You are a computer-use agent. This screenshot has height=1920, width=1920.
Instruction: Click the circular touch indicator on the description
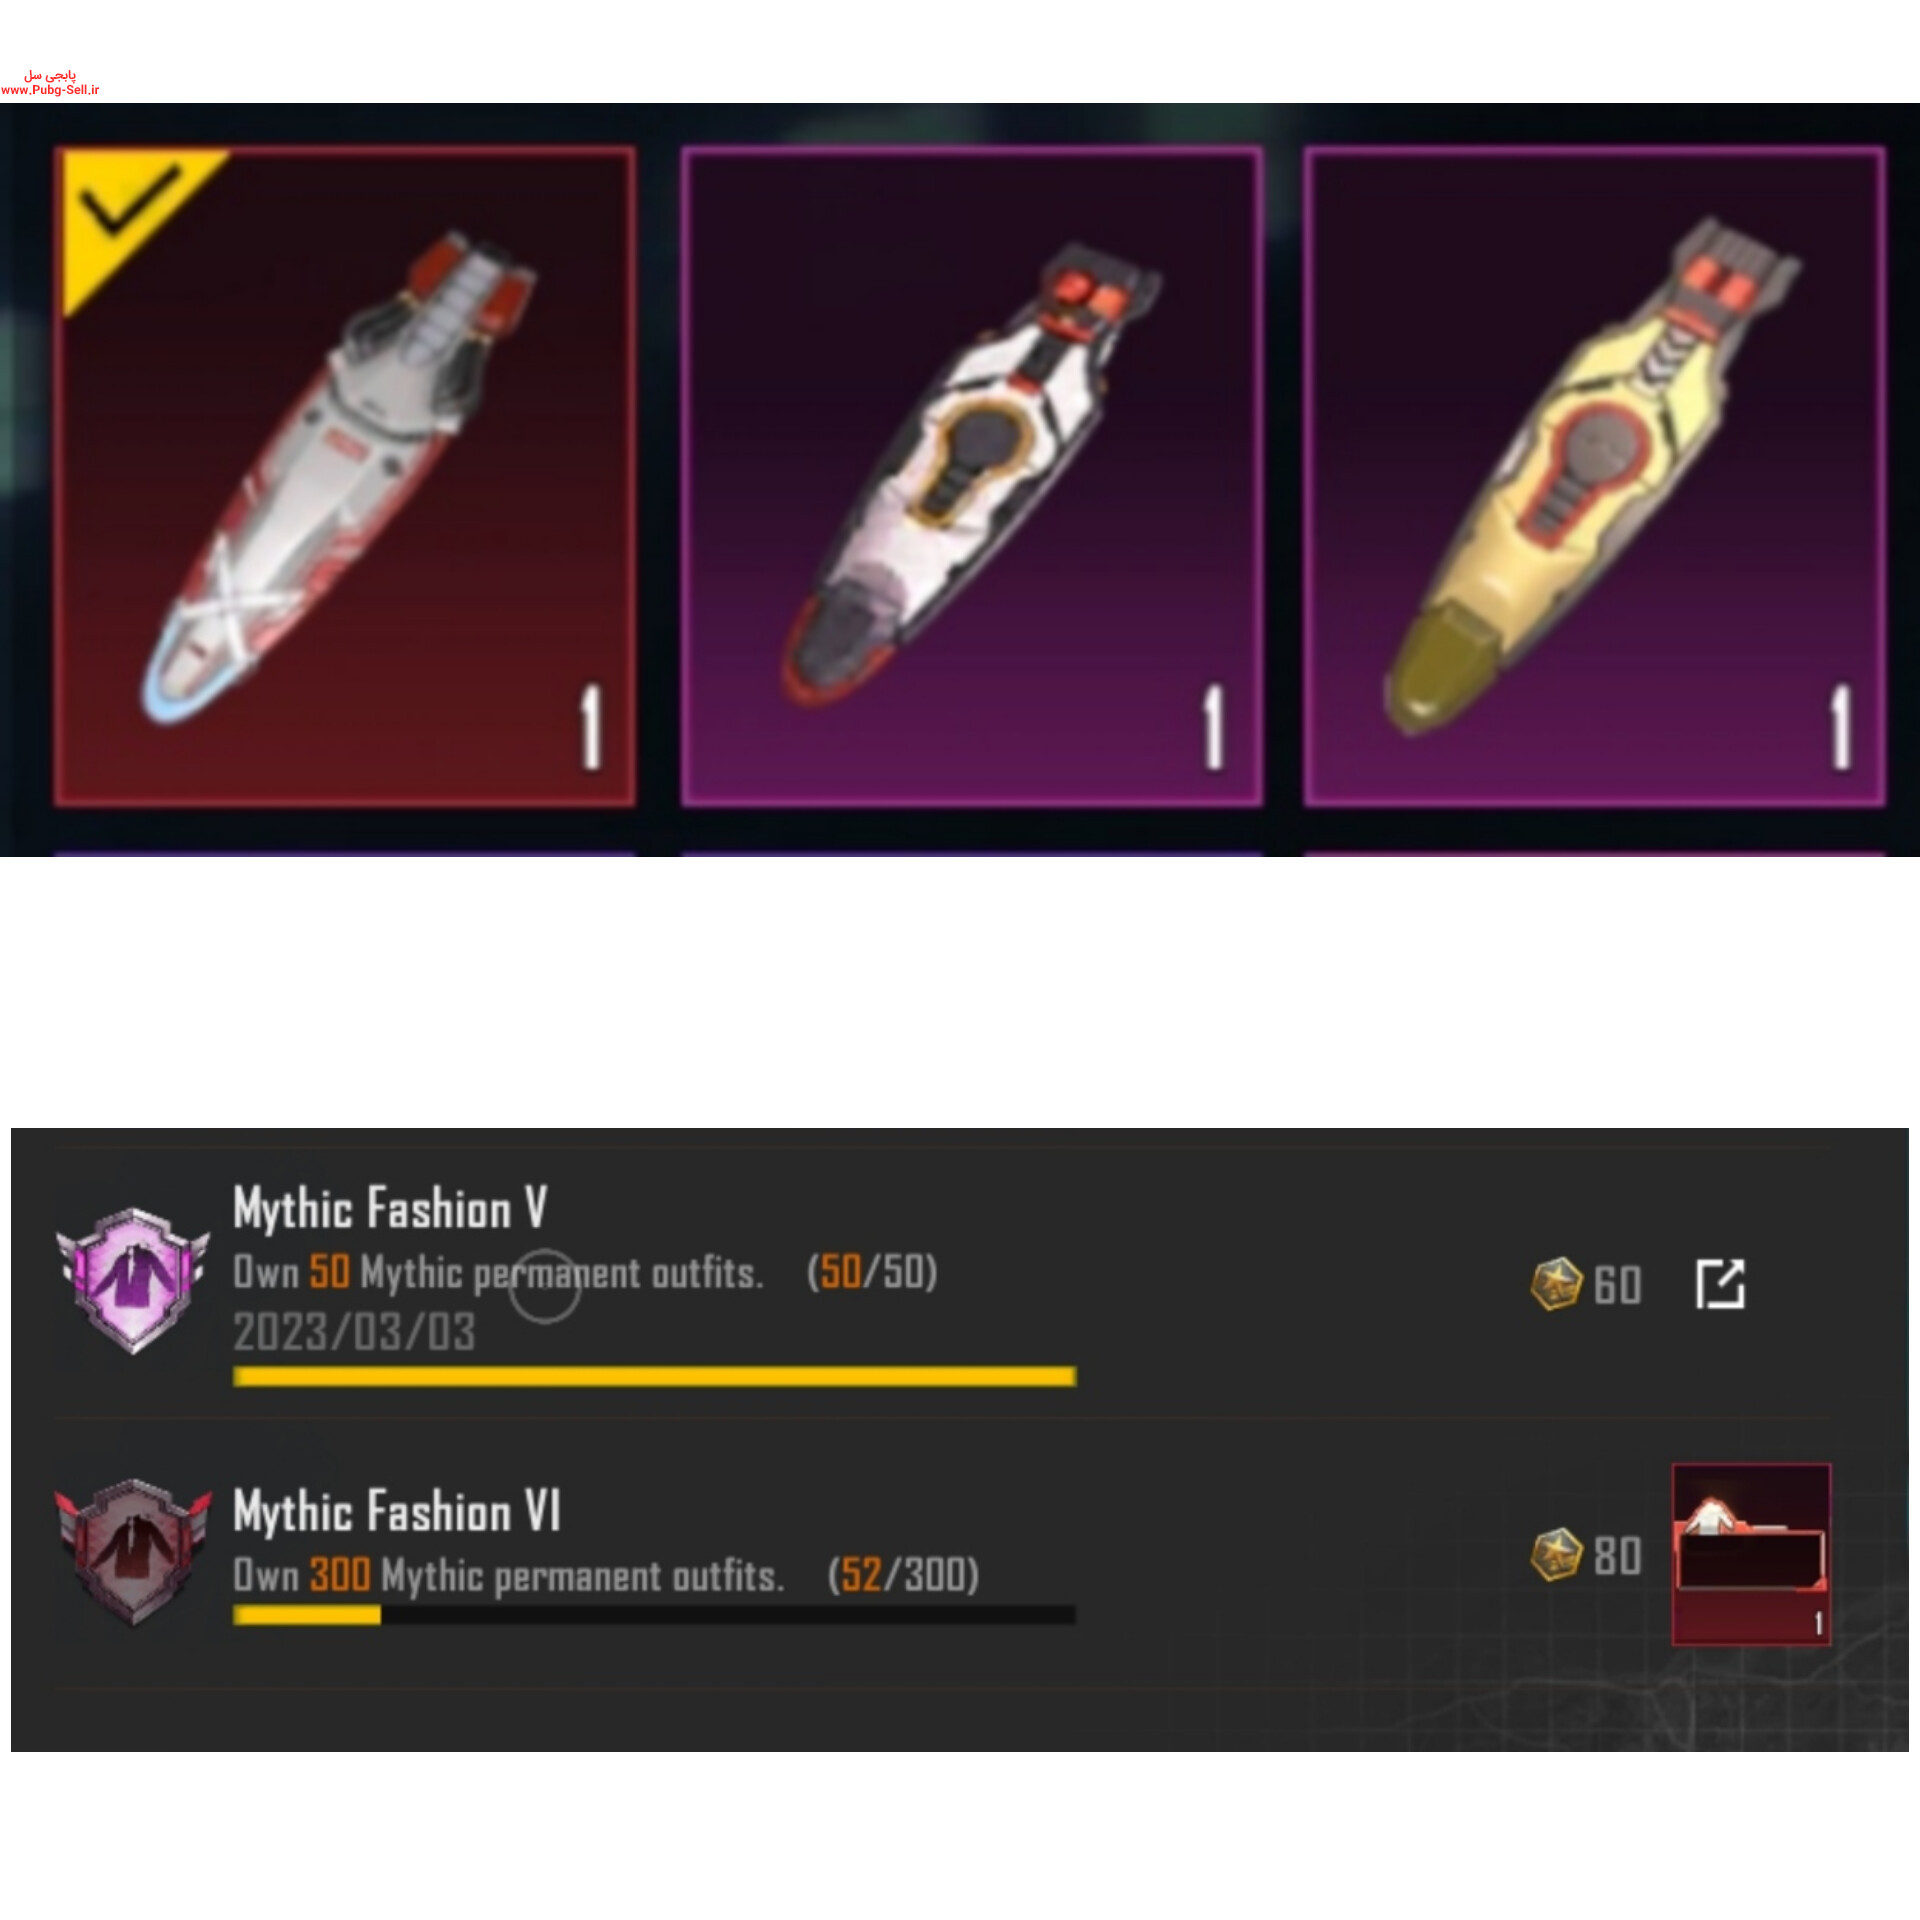tap(545, 1286)
